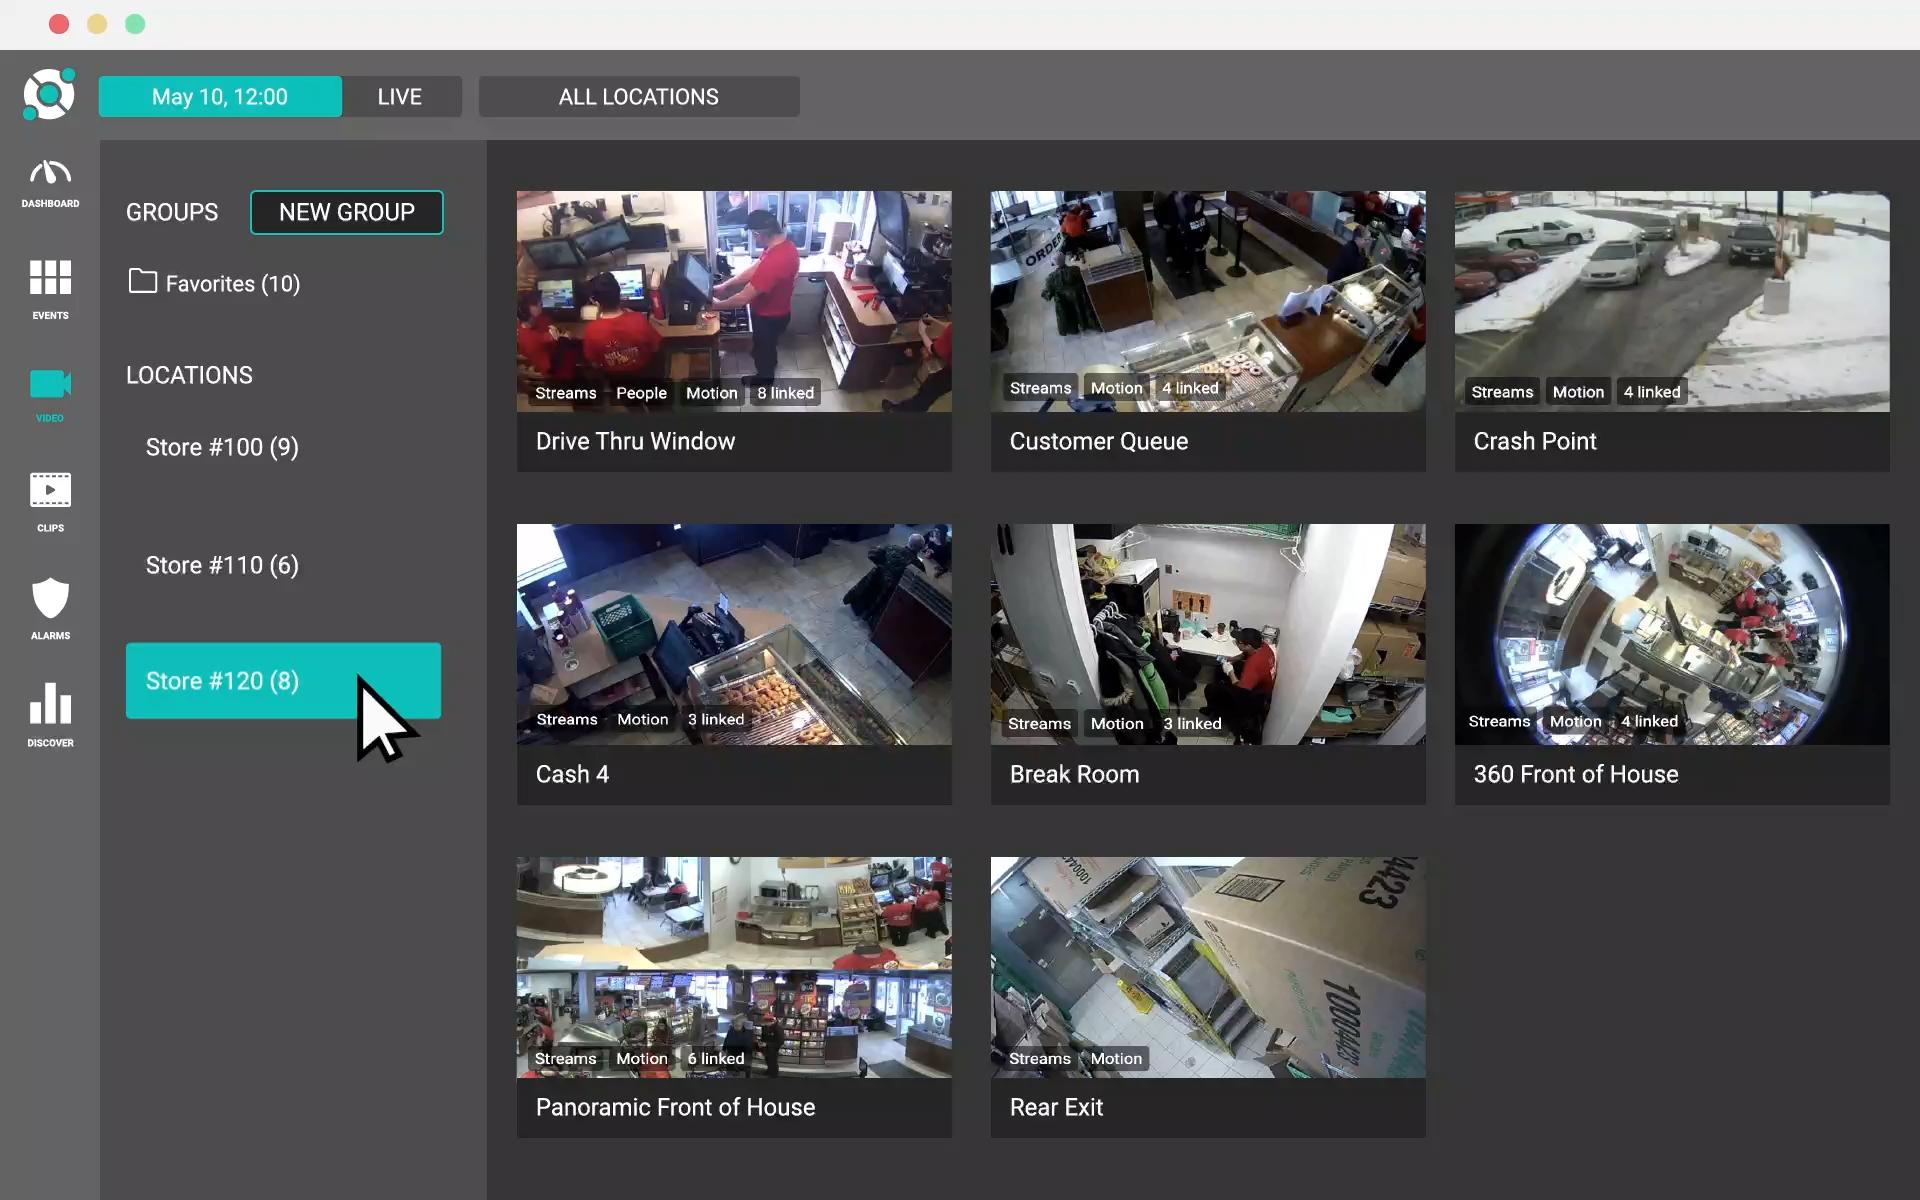Image resolution: width=1920 pixels, height=1200 pixels.
Task: Click People tag on Drive Thru Window
Action: pos(641,393)
